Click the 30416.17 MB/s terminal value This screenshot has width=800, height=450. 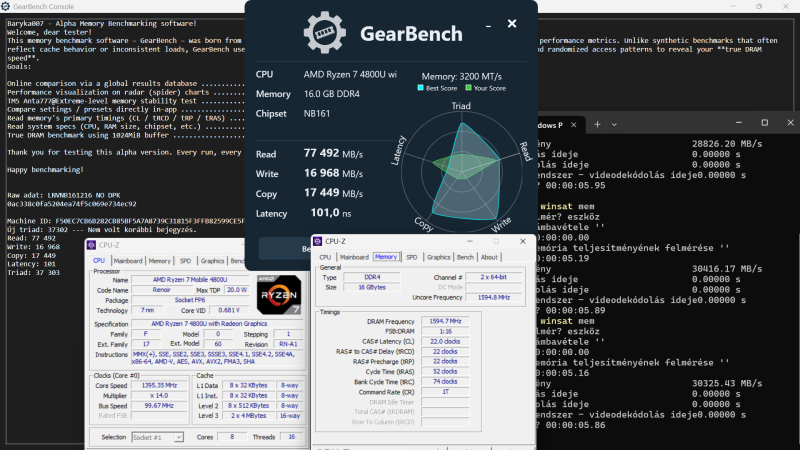pyautogui.click(x=727, y=269)
